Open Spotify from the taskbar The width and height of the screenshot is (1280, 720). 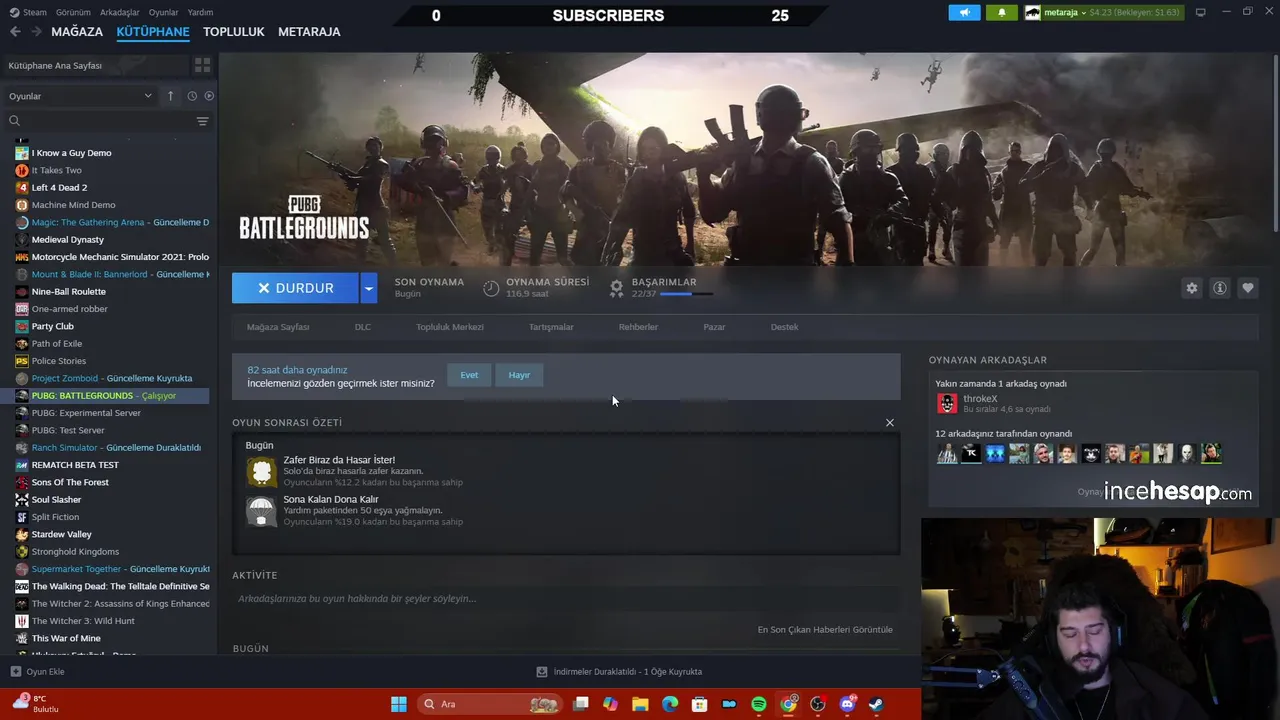pos(759,704)
